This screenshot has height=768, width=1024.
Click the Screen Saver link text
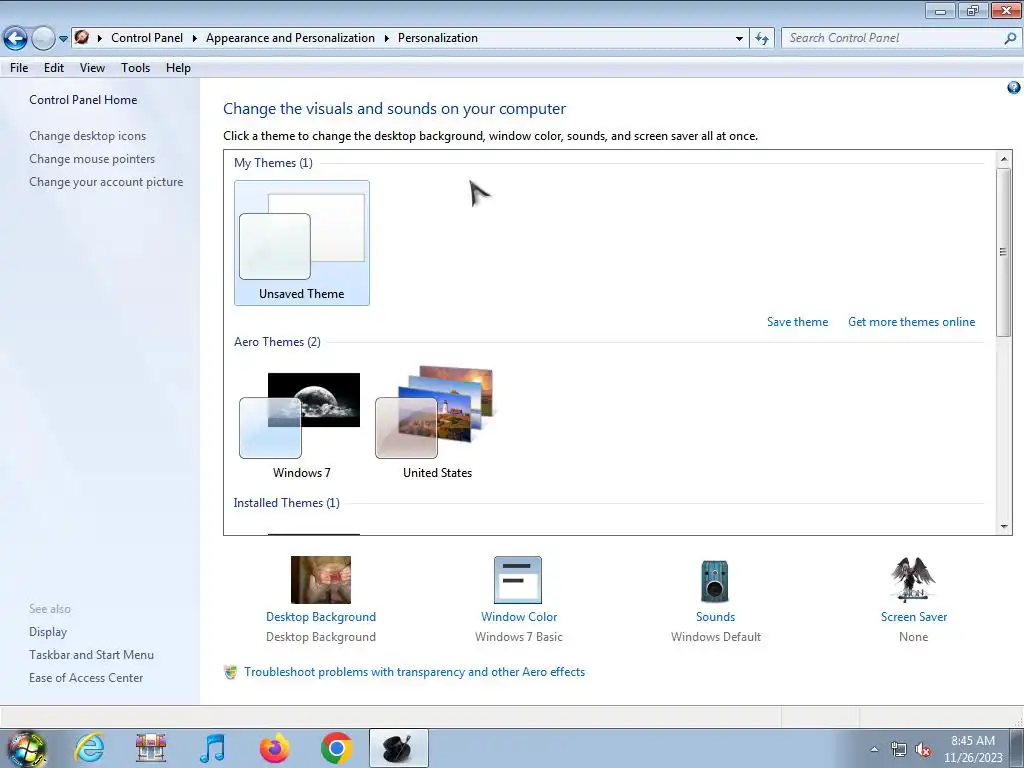click(x=913, y=616)
